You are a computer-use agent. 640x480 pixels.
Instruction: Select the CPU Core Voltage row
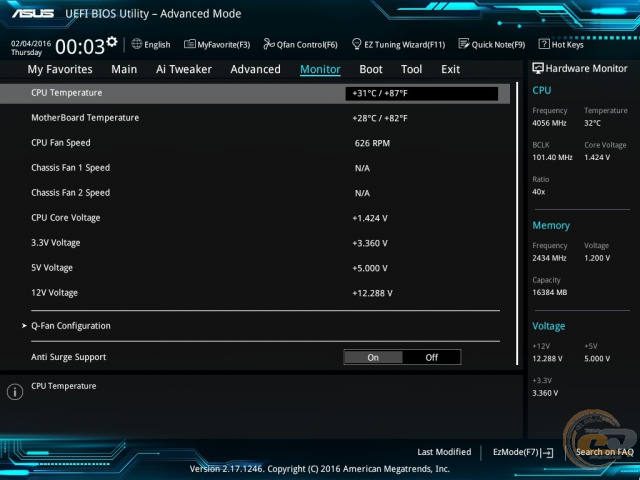(255, 218)
